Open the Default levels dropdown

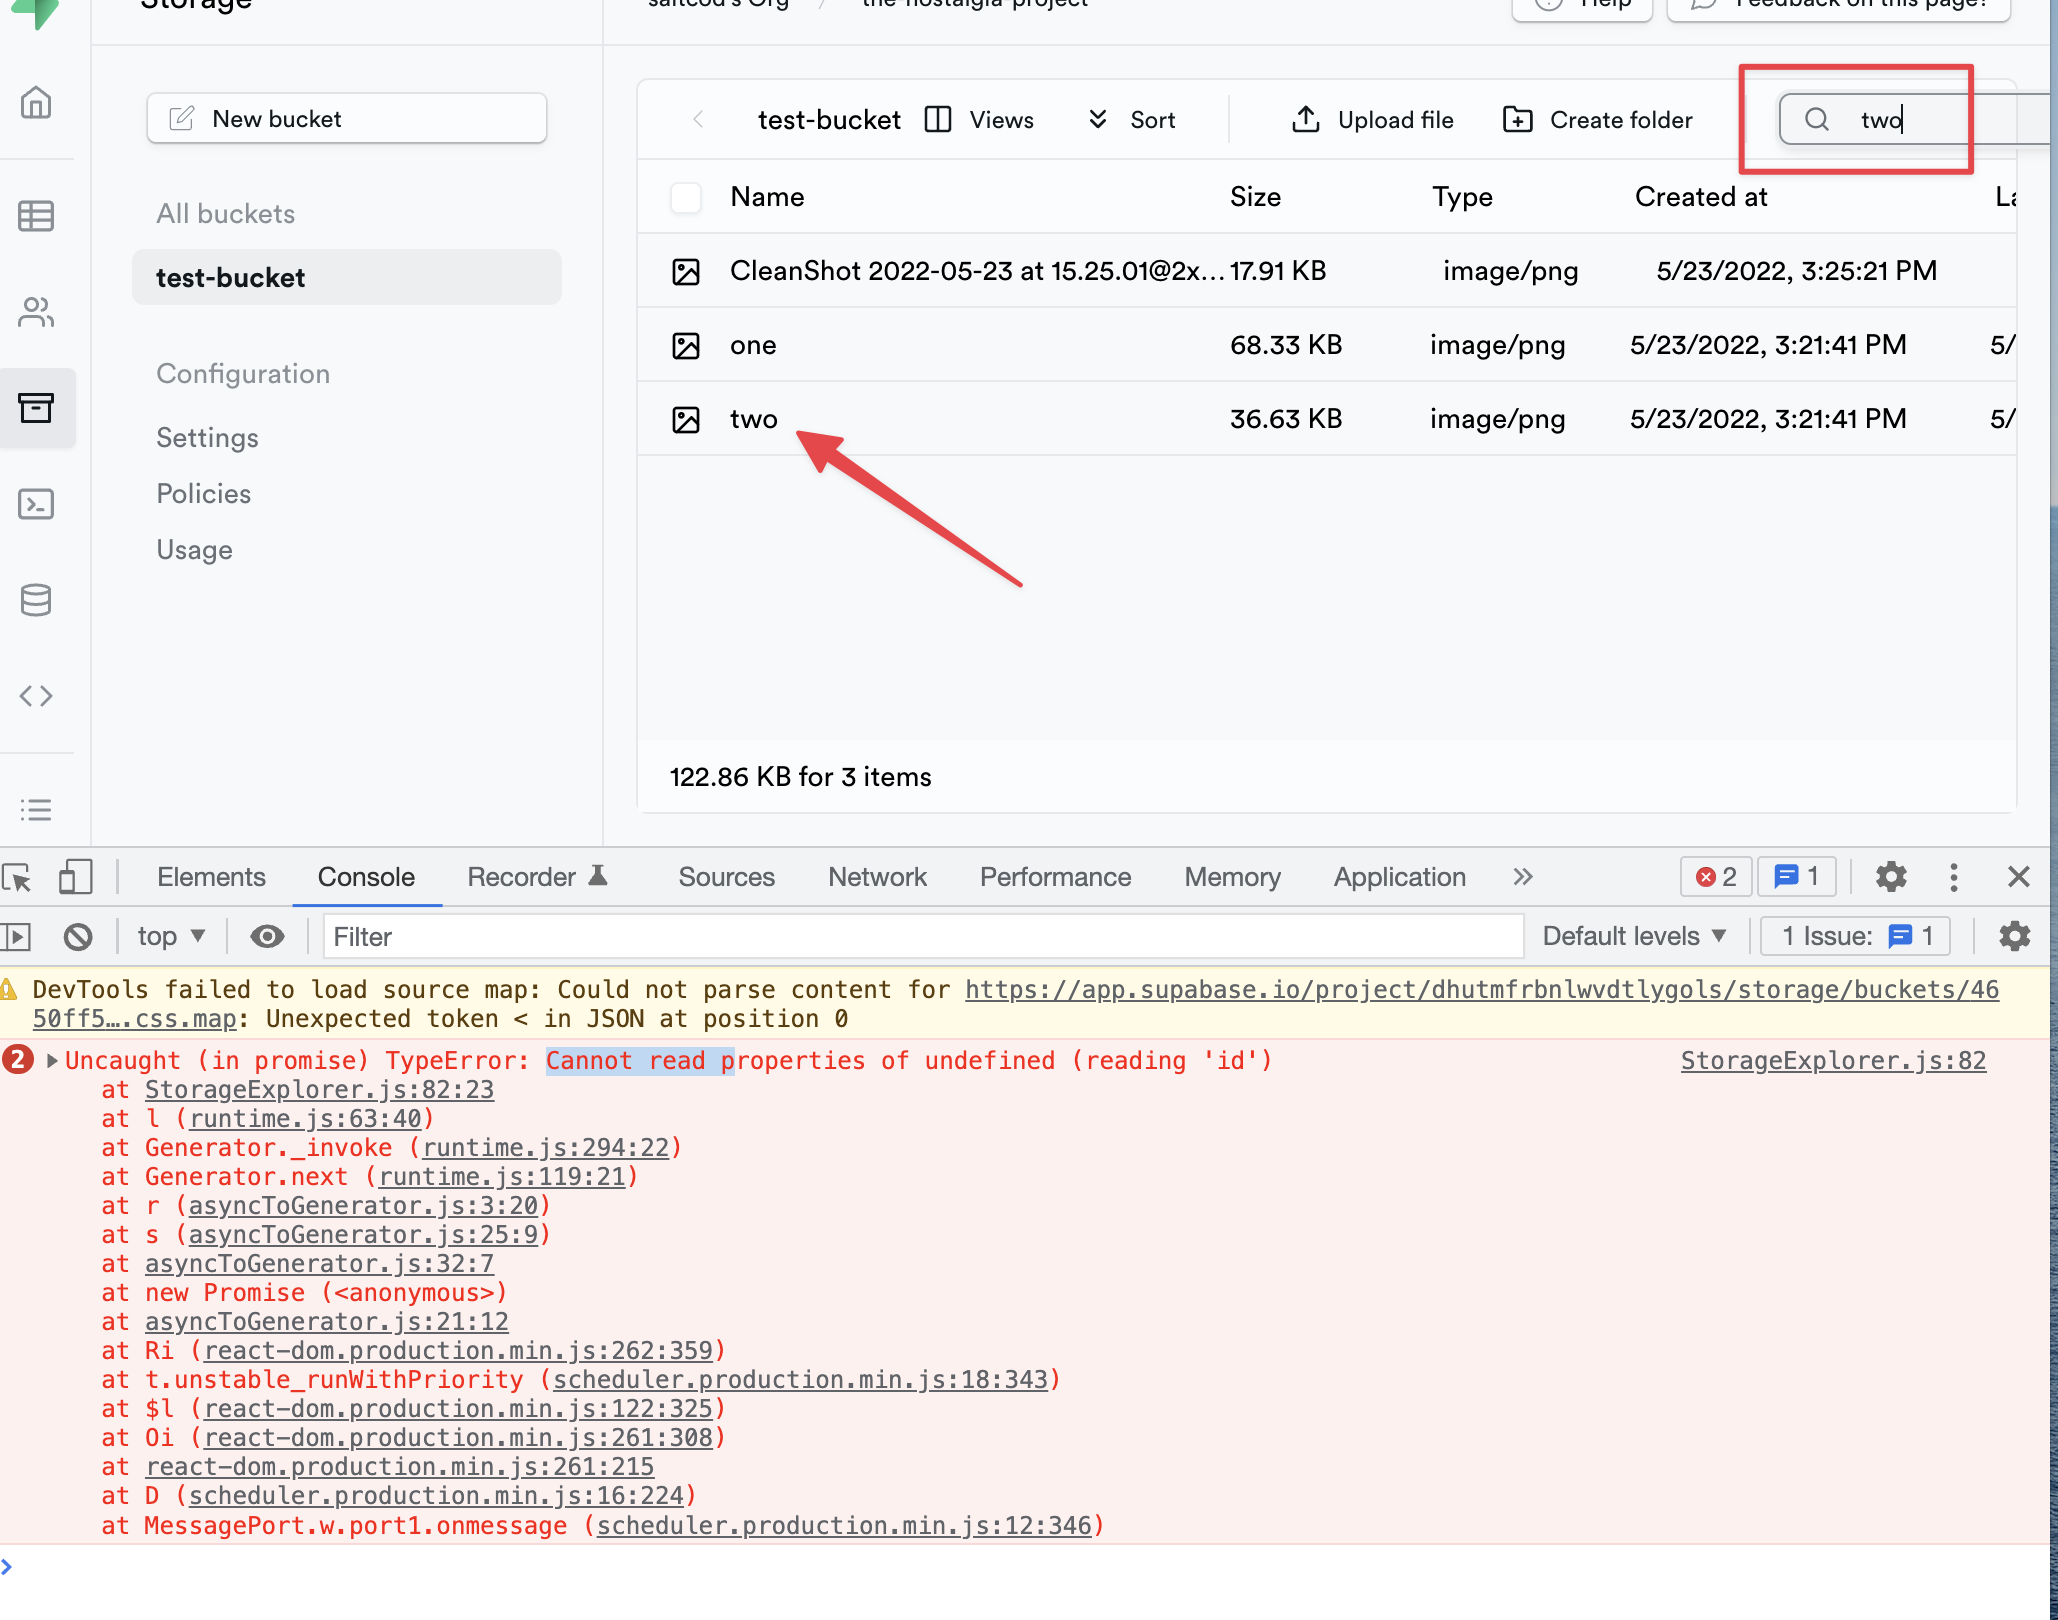click(1634, 936)
